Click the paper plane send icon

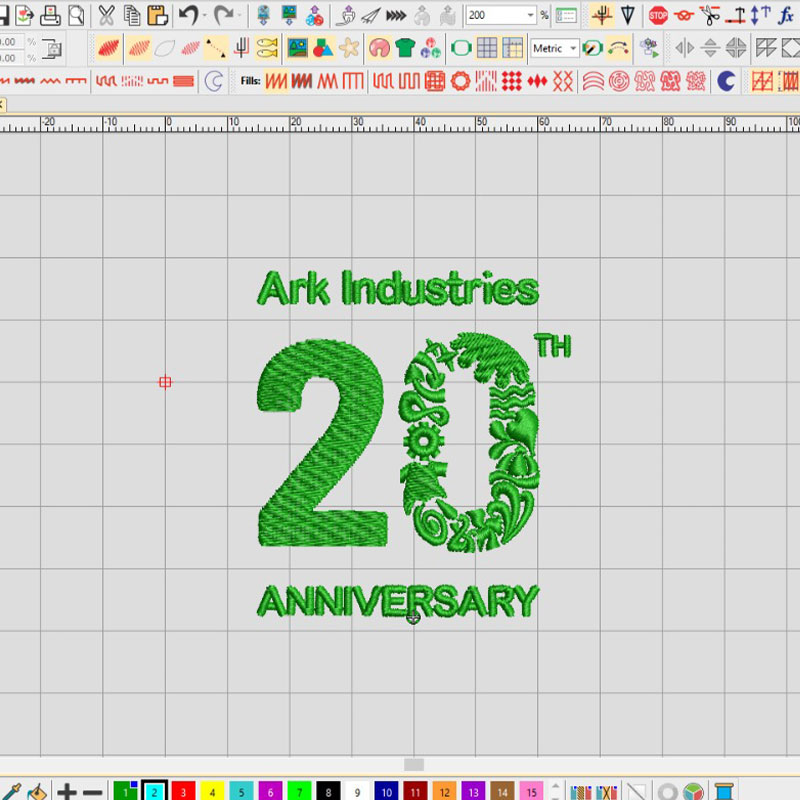tap(371, 15)
